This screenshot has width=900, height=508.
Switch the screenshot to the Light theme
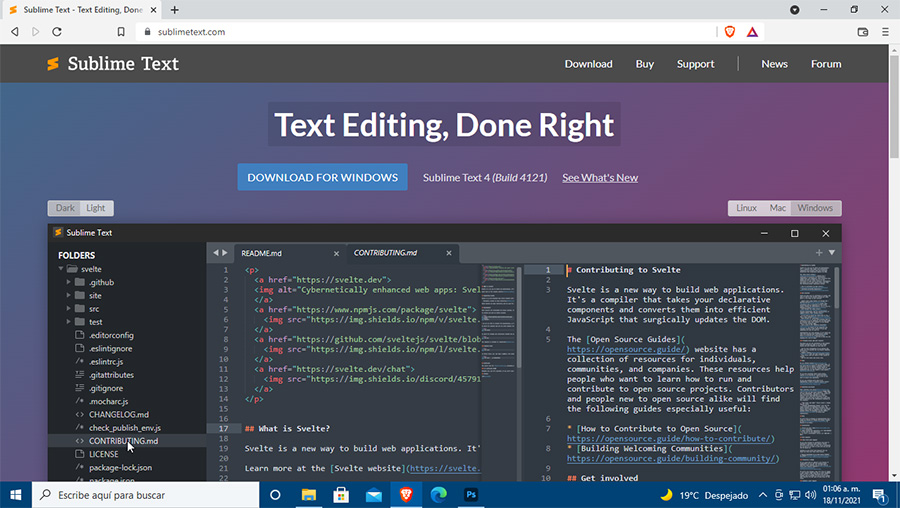tap(96, 208)
